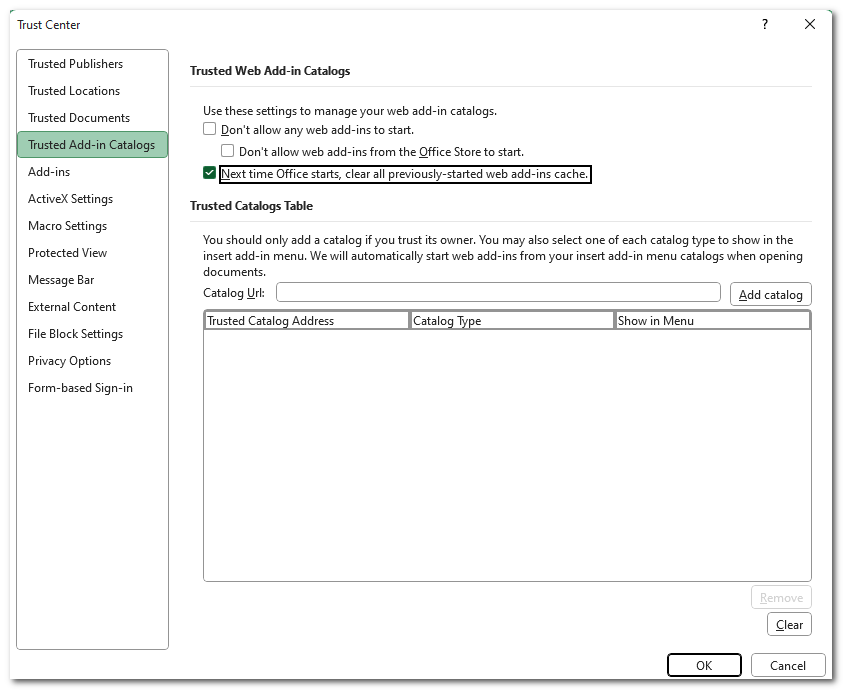Close the Trust Center dialog

(x=810, y=24)
